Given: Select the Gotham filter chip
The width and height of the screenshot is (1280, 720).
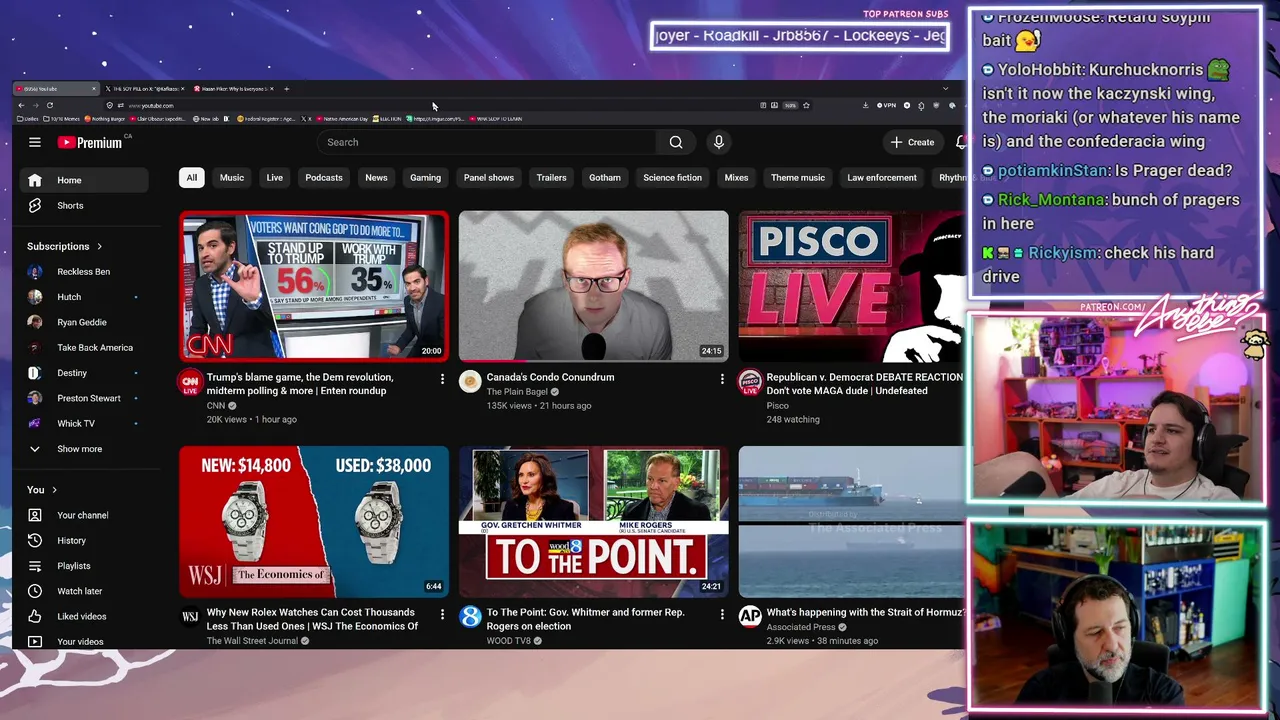Looking at the screenshot, I should (605, 178).
